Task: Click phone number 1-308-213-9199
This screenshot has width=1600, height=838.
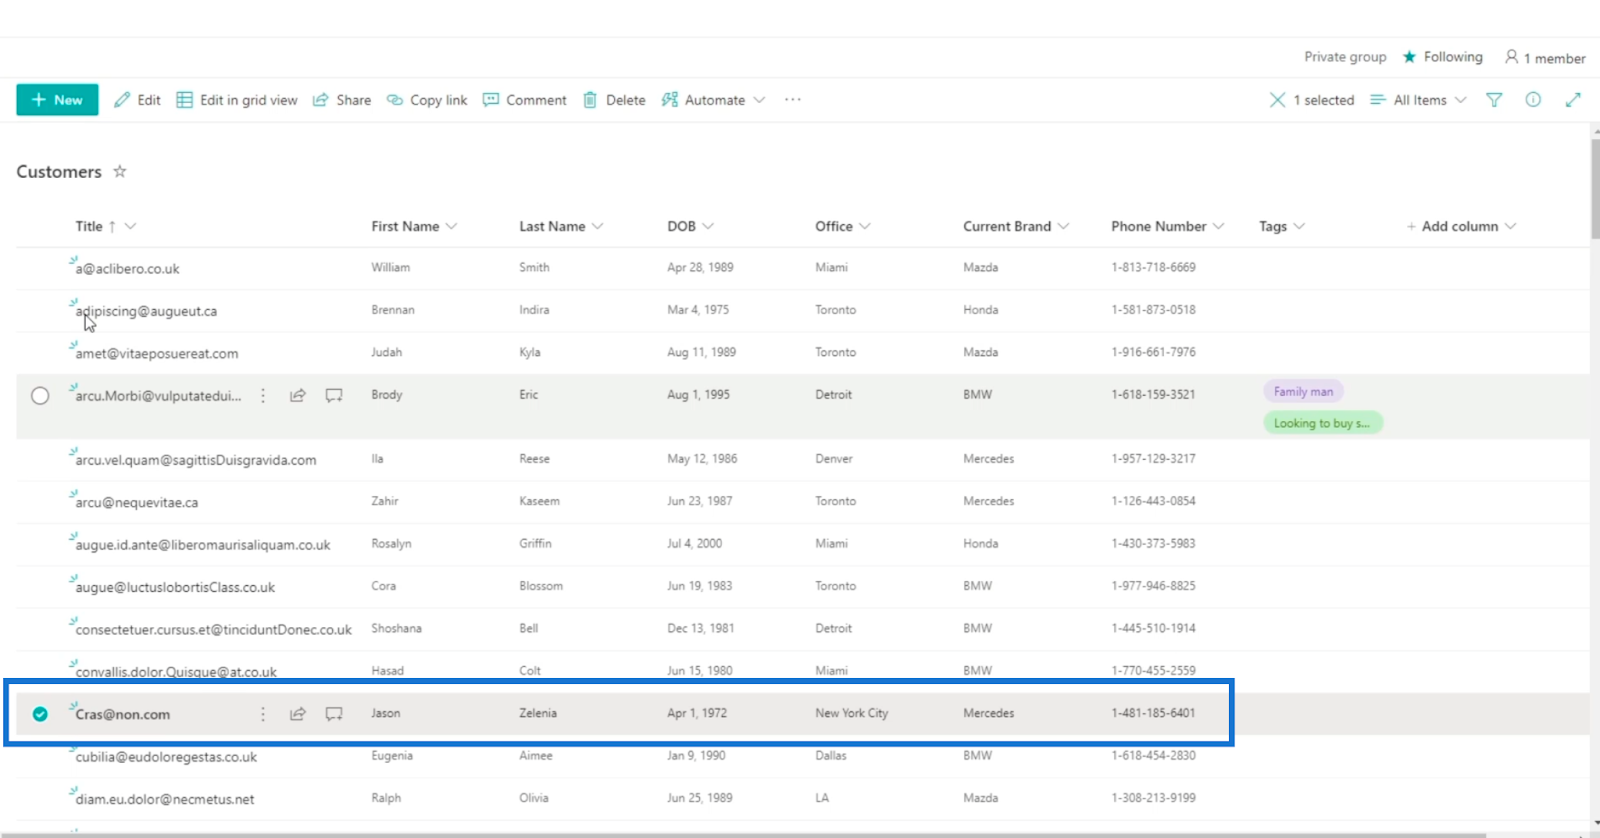Action: click(x=1153, y=798)
